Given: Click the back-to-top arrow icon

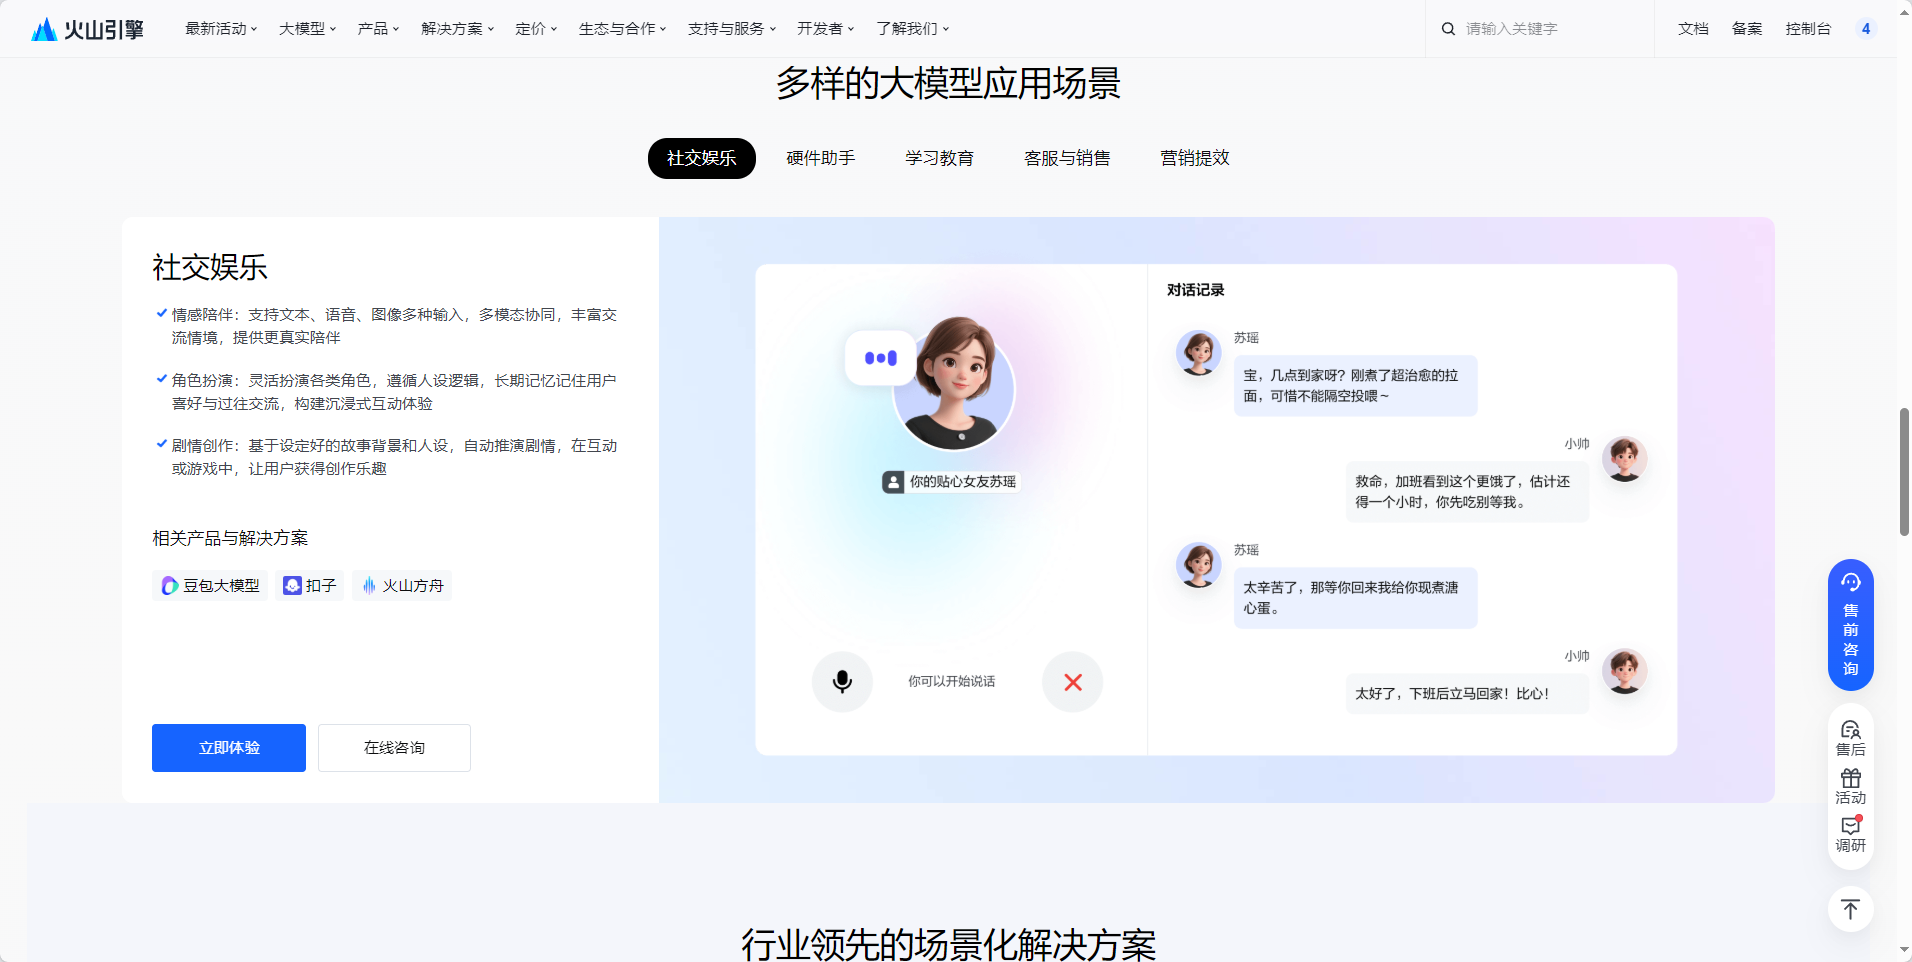Looking at the screenshot, I should (x=1851, y=909).
